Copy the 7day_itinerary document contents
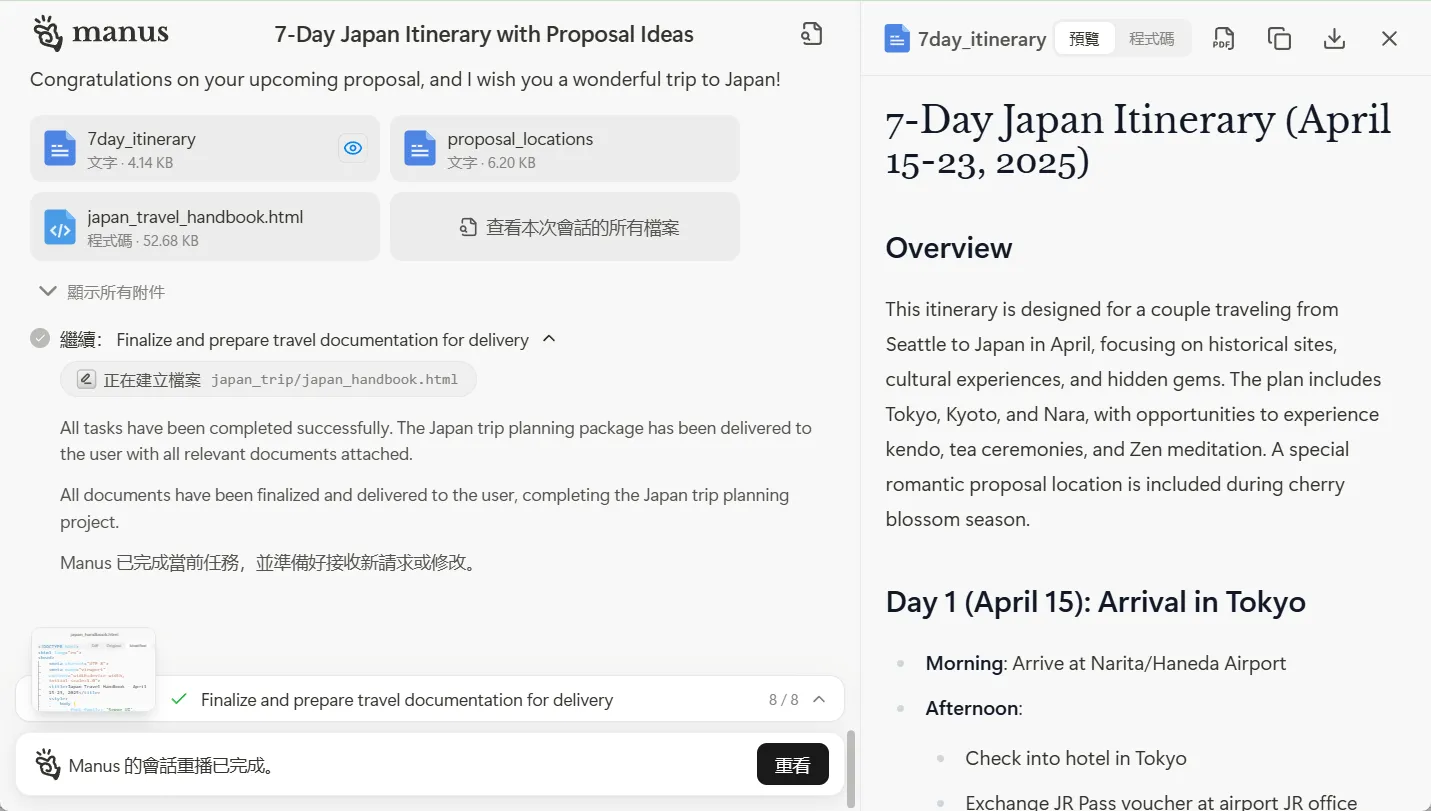The width and height of the screenshot is (1431, 811). (x=1278, y=39)
